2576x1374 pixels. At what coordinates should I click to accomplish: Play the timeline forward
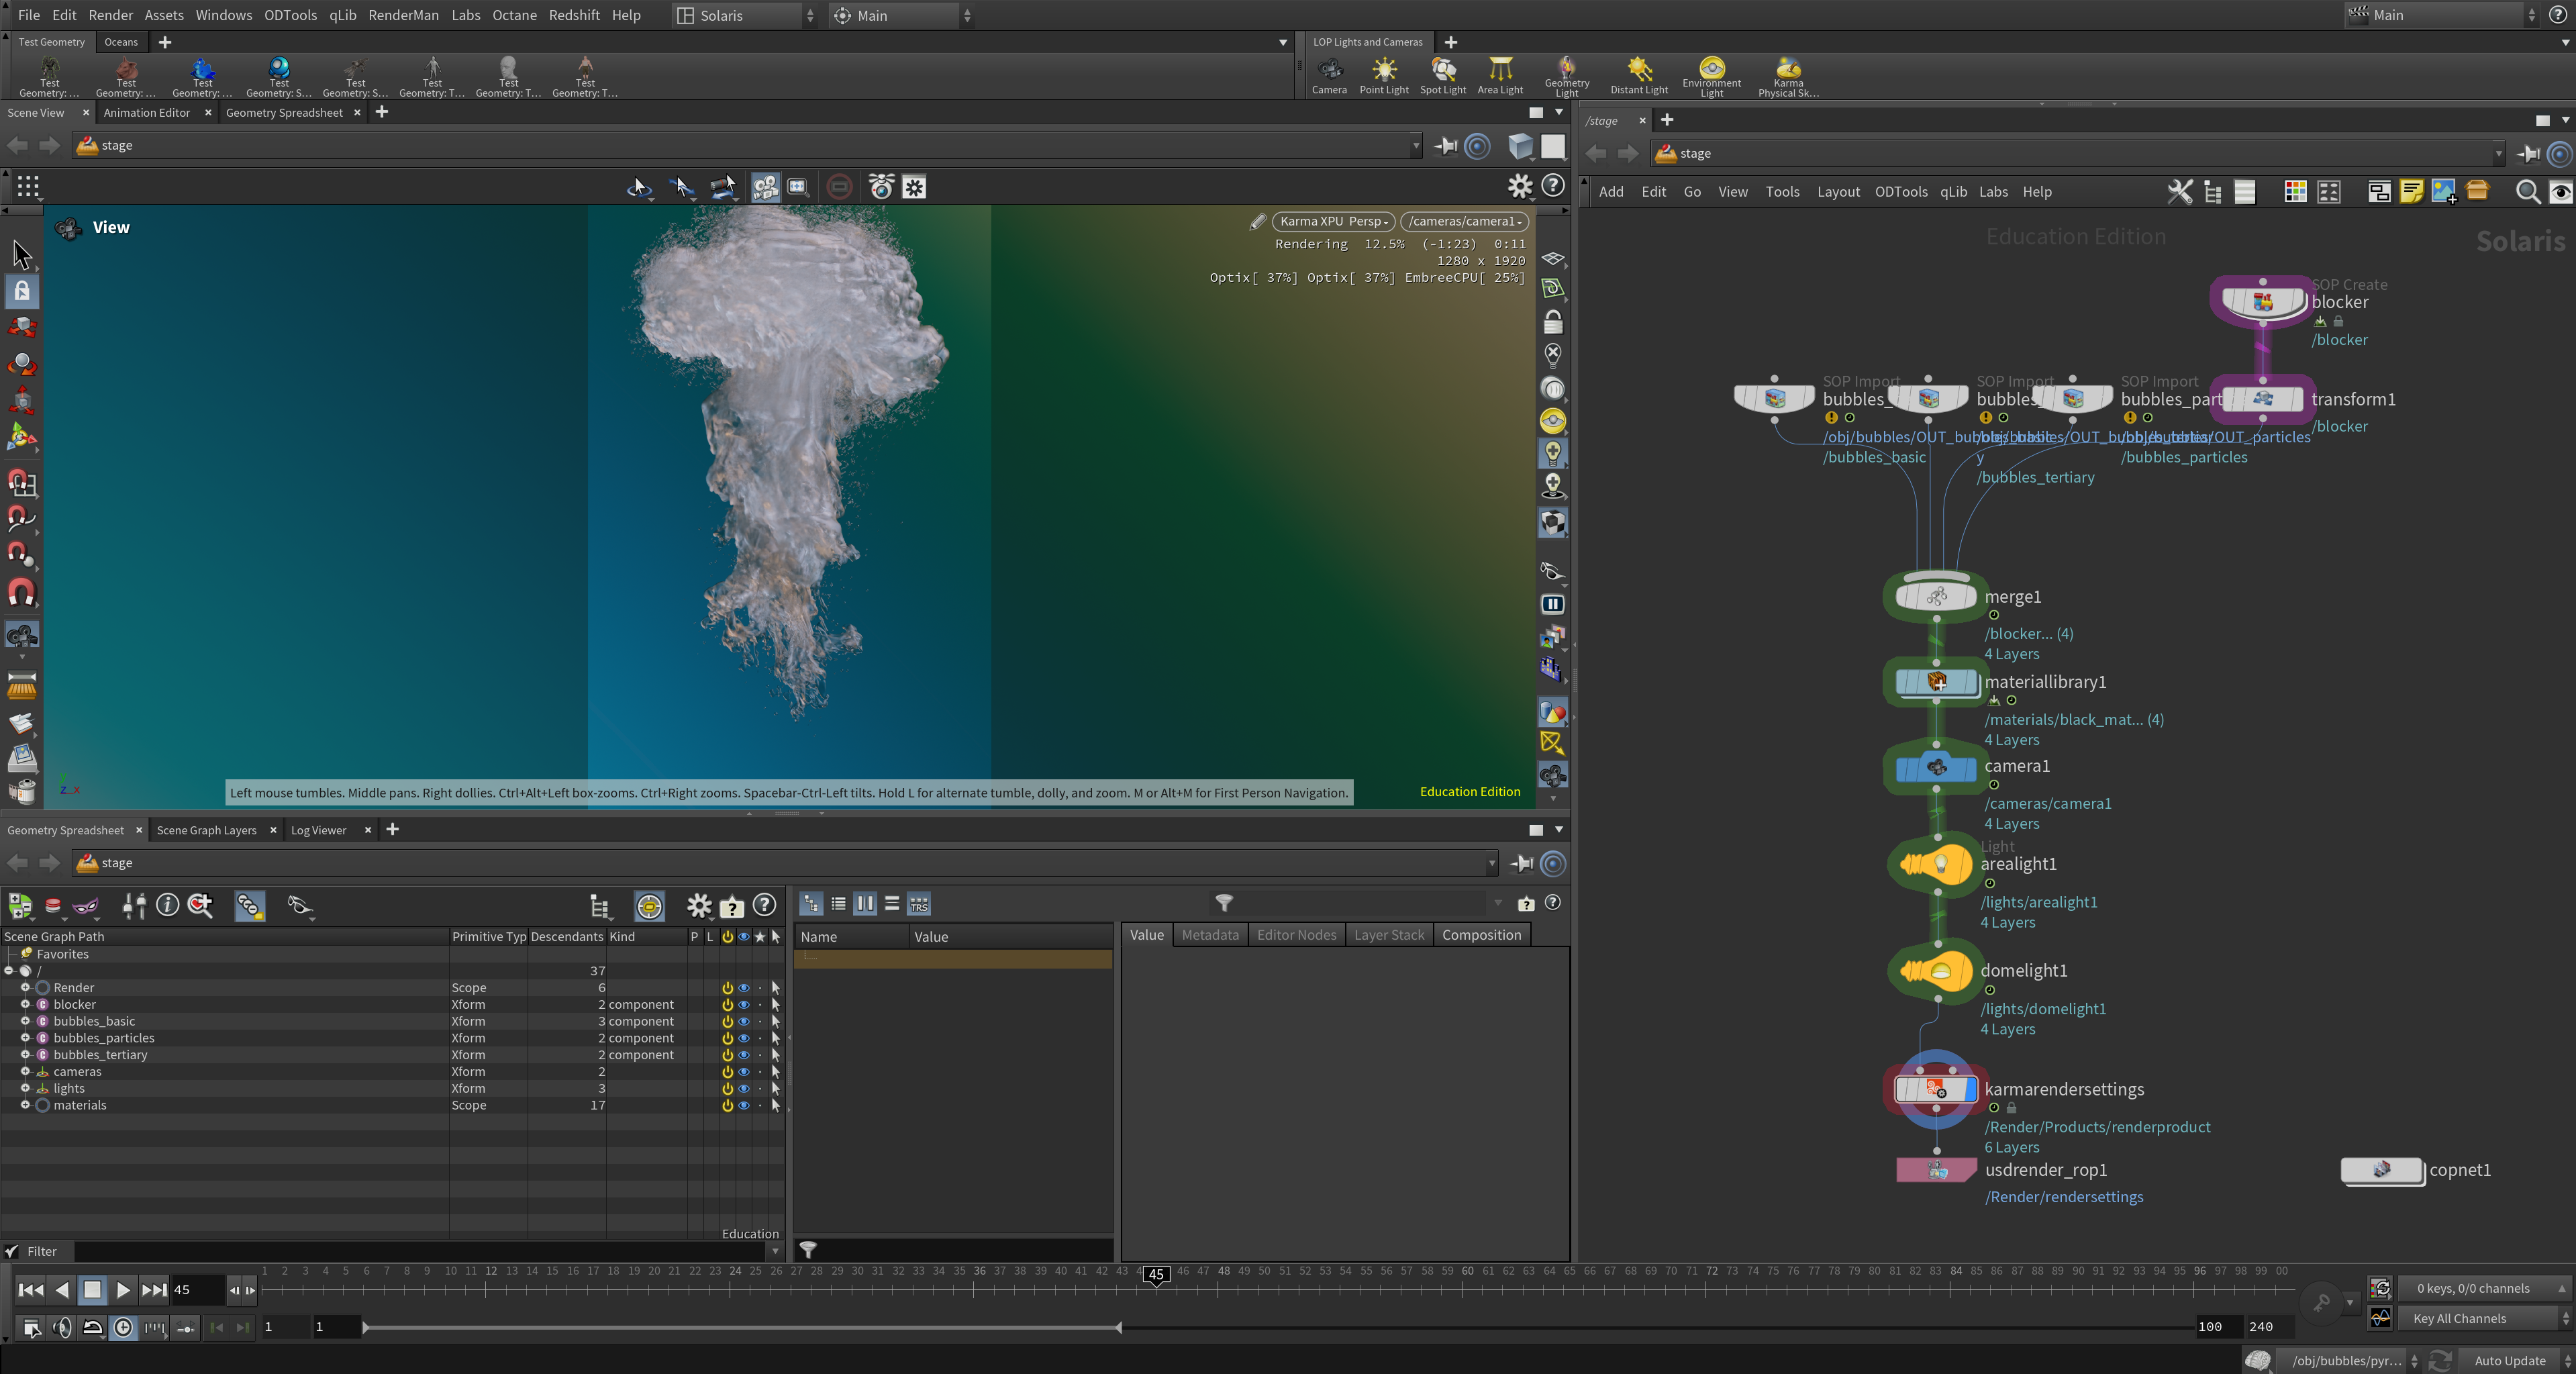[x=122, y=1291]
